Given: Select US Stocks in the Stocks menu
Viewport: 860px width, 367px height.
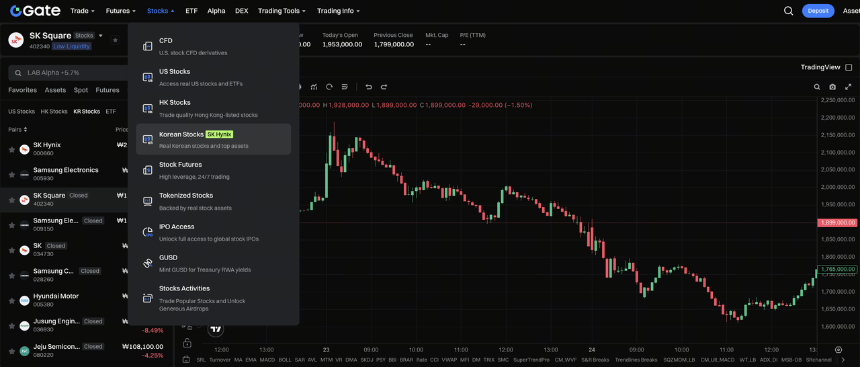Looking at the screenshot, I should tap(213, 77).
